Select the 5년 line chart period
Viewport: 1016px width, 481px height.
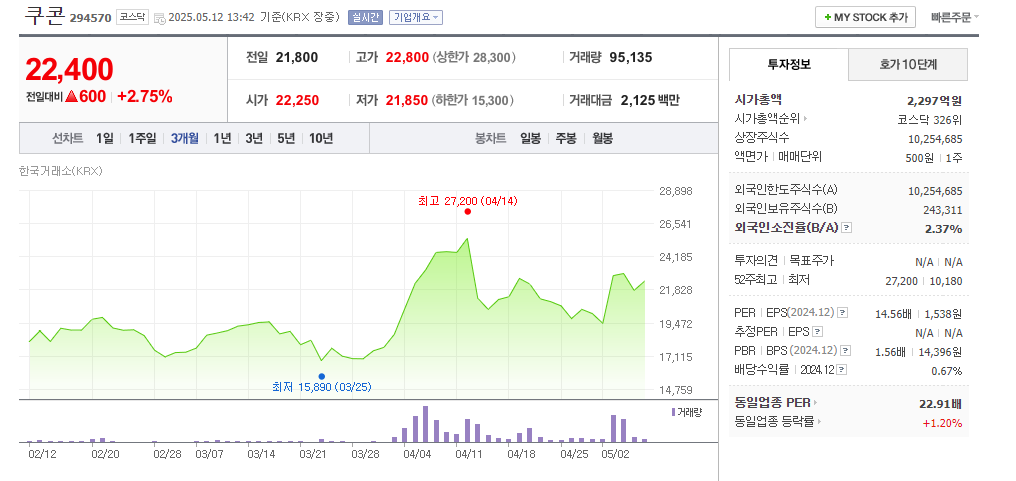[x=286, y=138]
